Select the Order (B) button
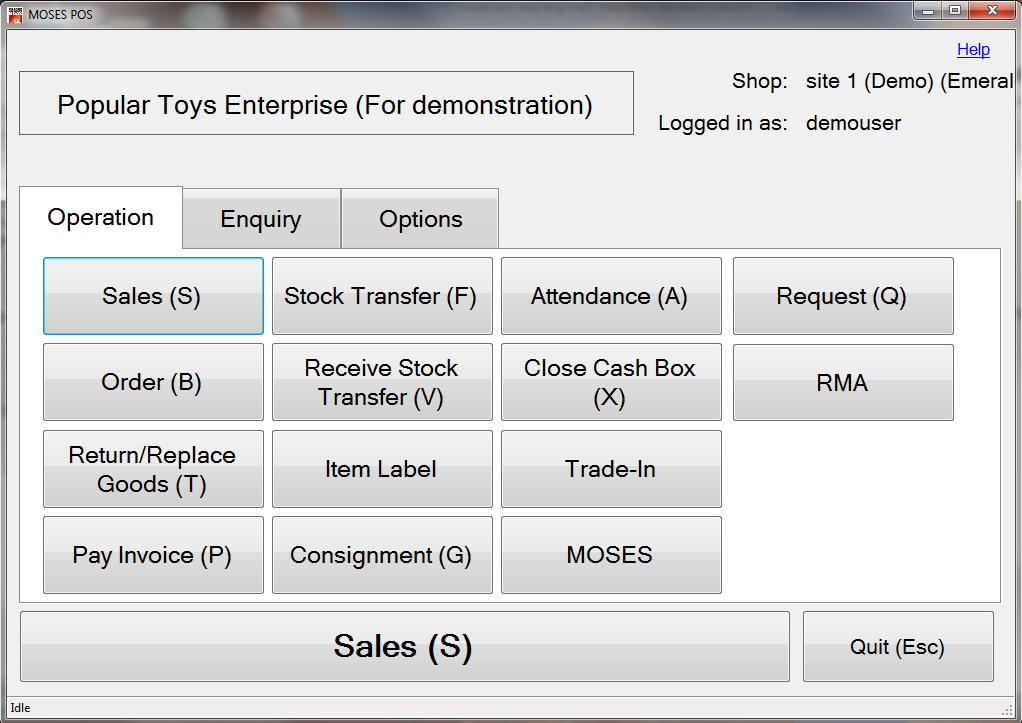The image size is (1022, 723). [153, 382]
